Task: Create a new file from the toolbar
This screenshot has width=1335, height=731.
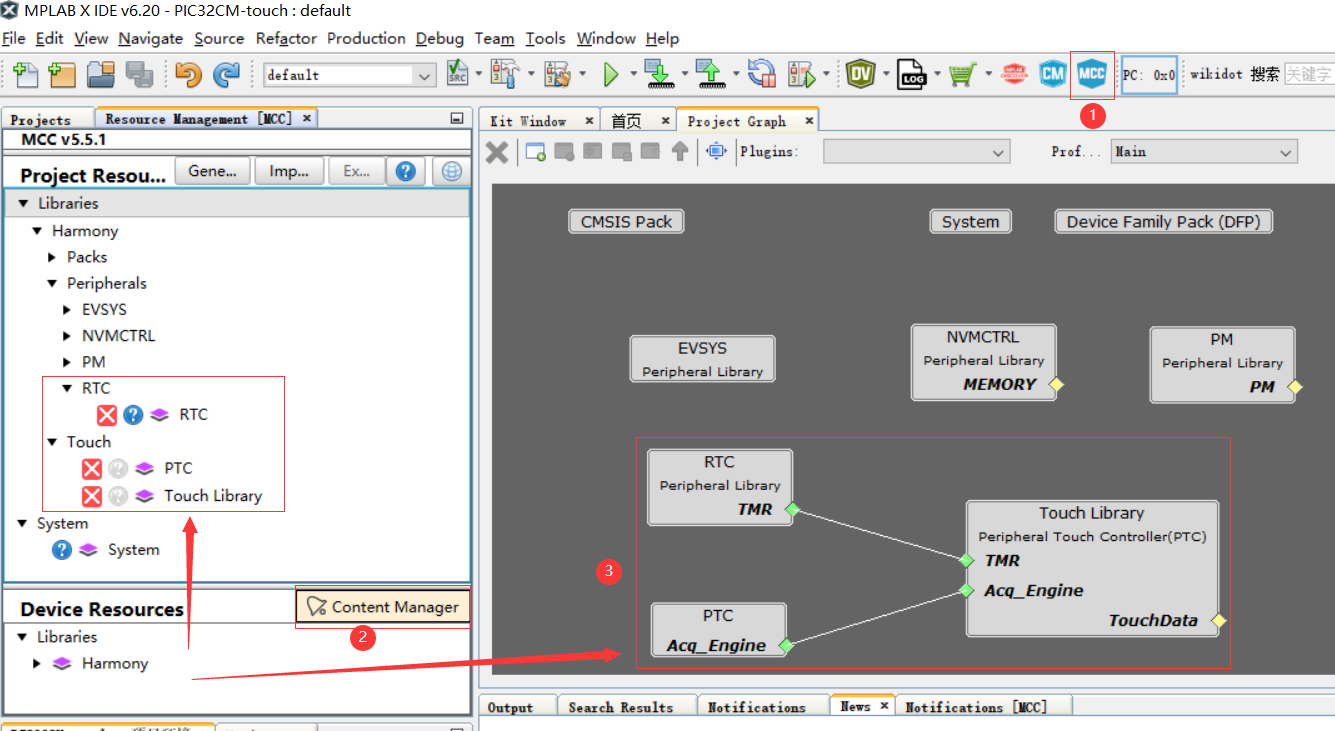Action: pos(25,74)
